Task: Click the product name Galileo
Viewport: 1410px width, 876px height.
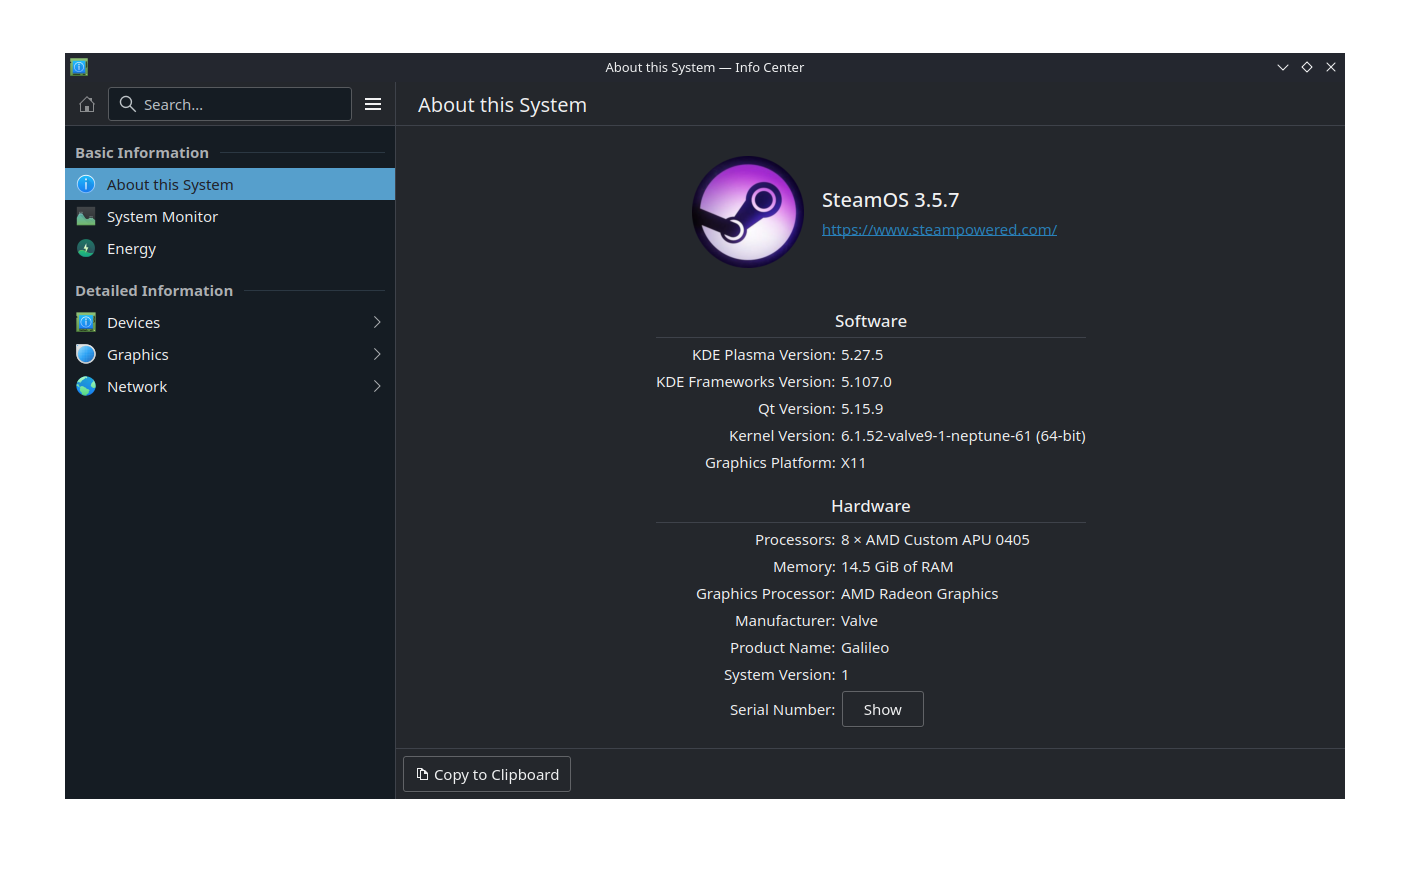Action: pos(865,648)
